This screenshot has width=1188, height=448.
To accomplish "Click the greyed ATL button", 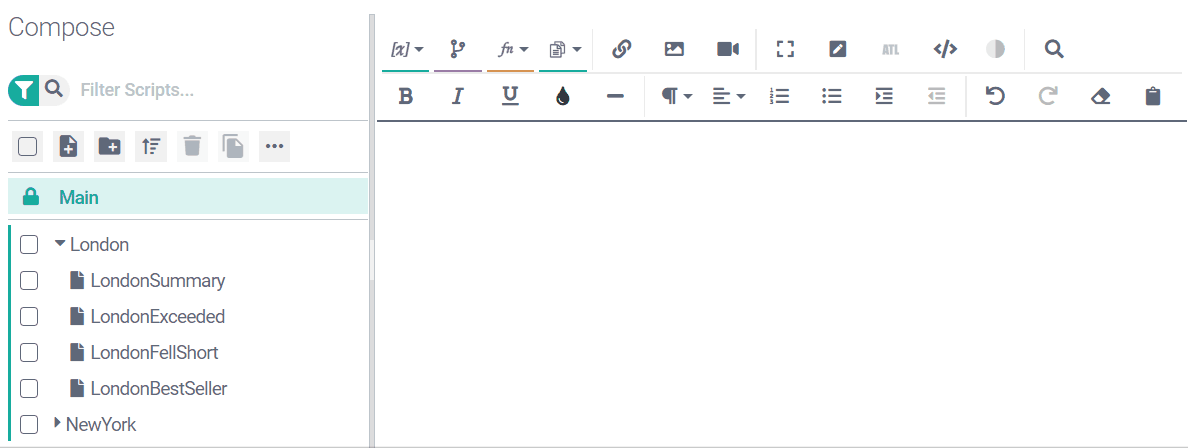I will point(890,50).
